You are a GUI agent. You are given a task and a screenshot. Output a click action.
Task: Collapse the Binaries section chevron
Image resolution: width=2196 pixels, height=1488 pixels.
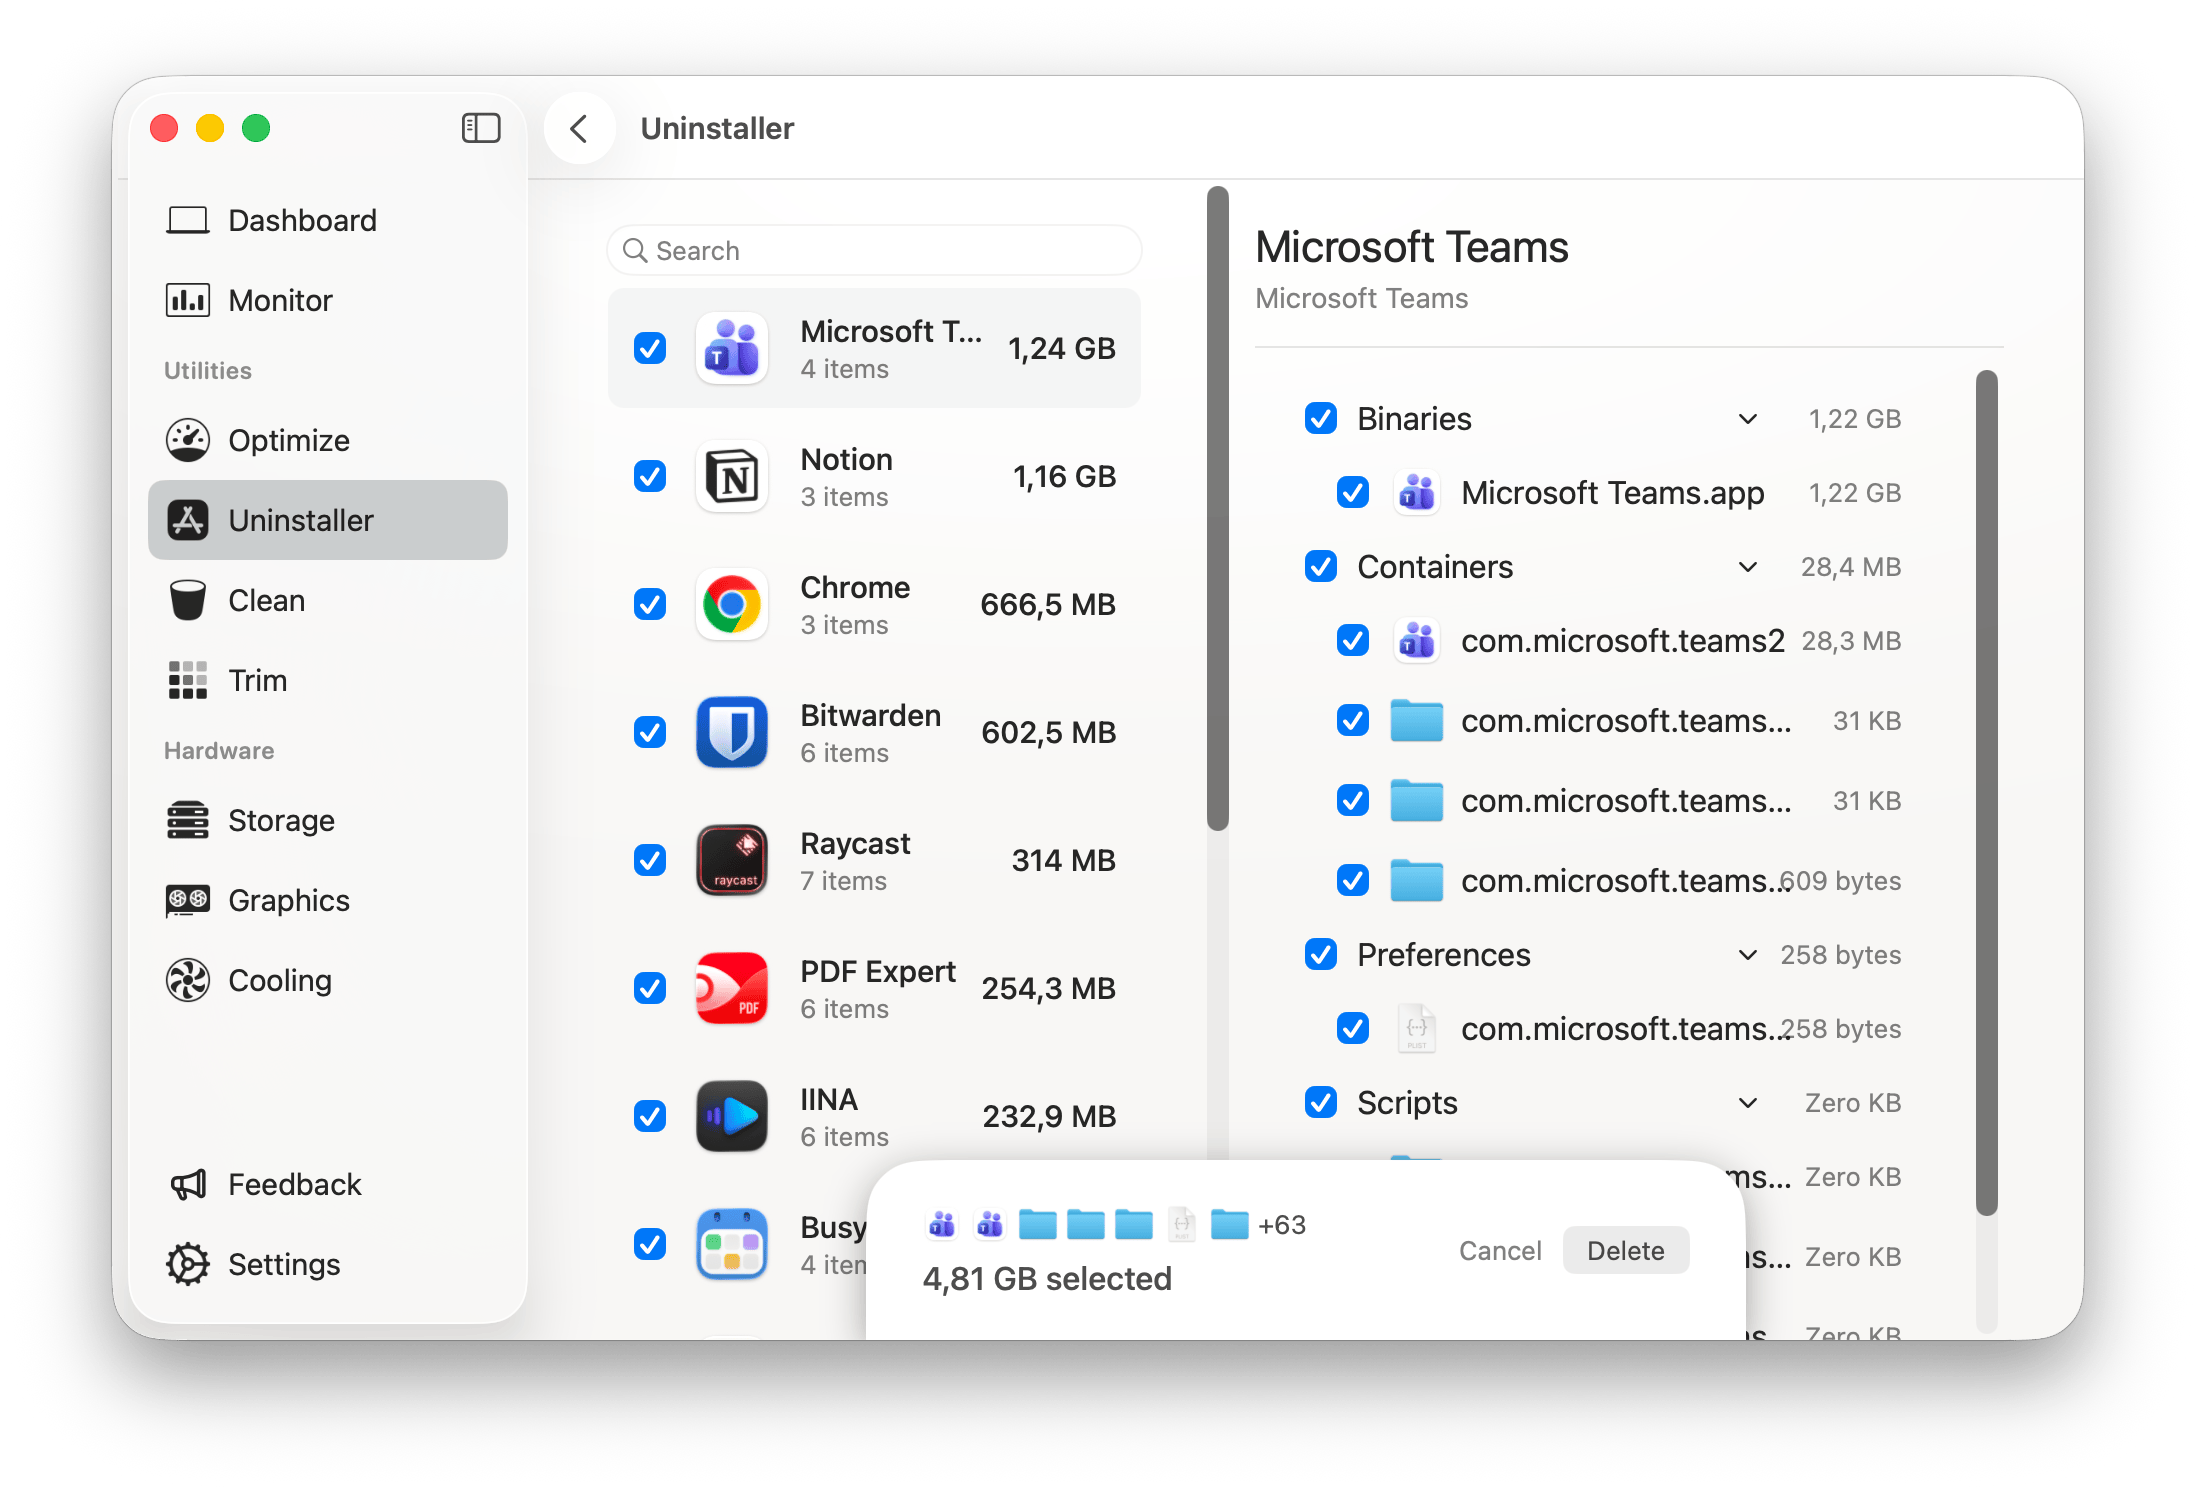coord(1747,419)
